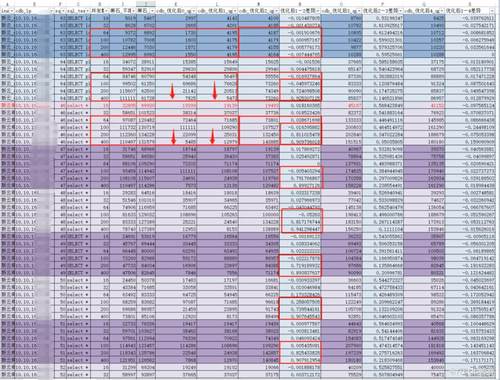
Task: Select the column B header
Action: (x=34, y=4)
